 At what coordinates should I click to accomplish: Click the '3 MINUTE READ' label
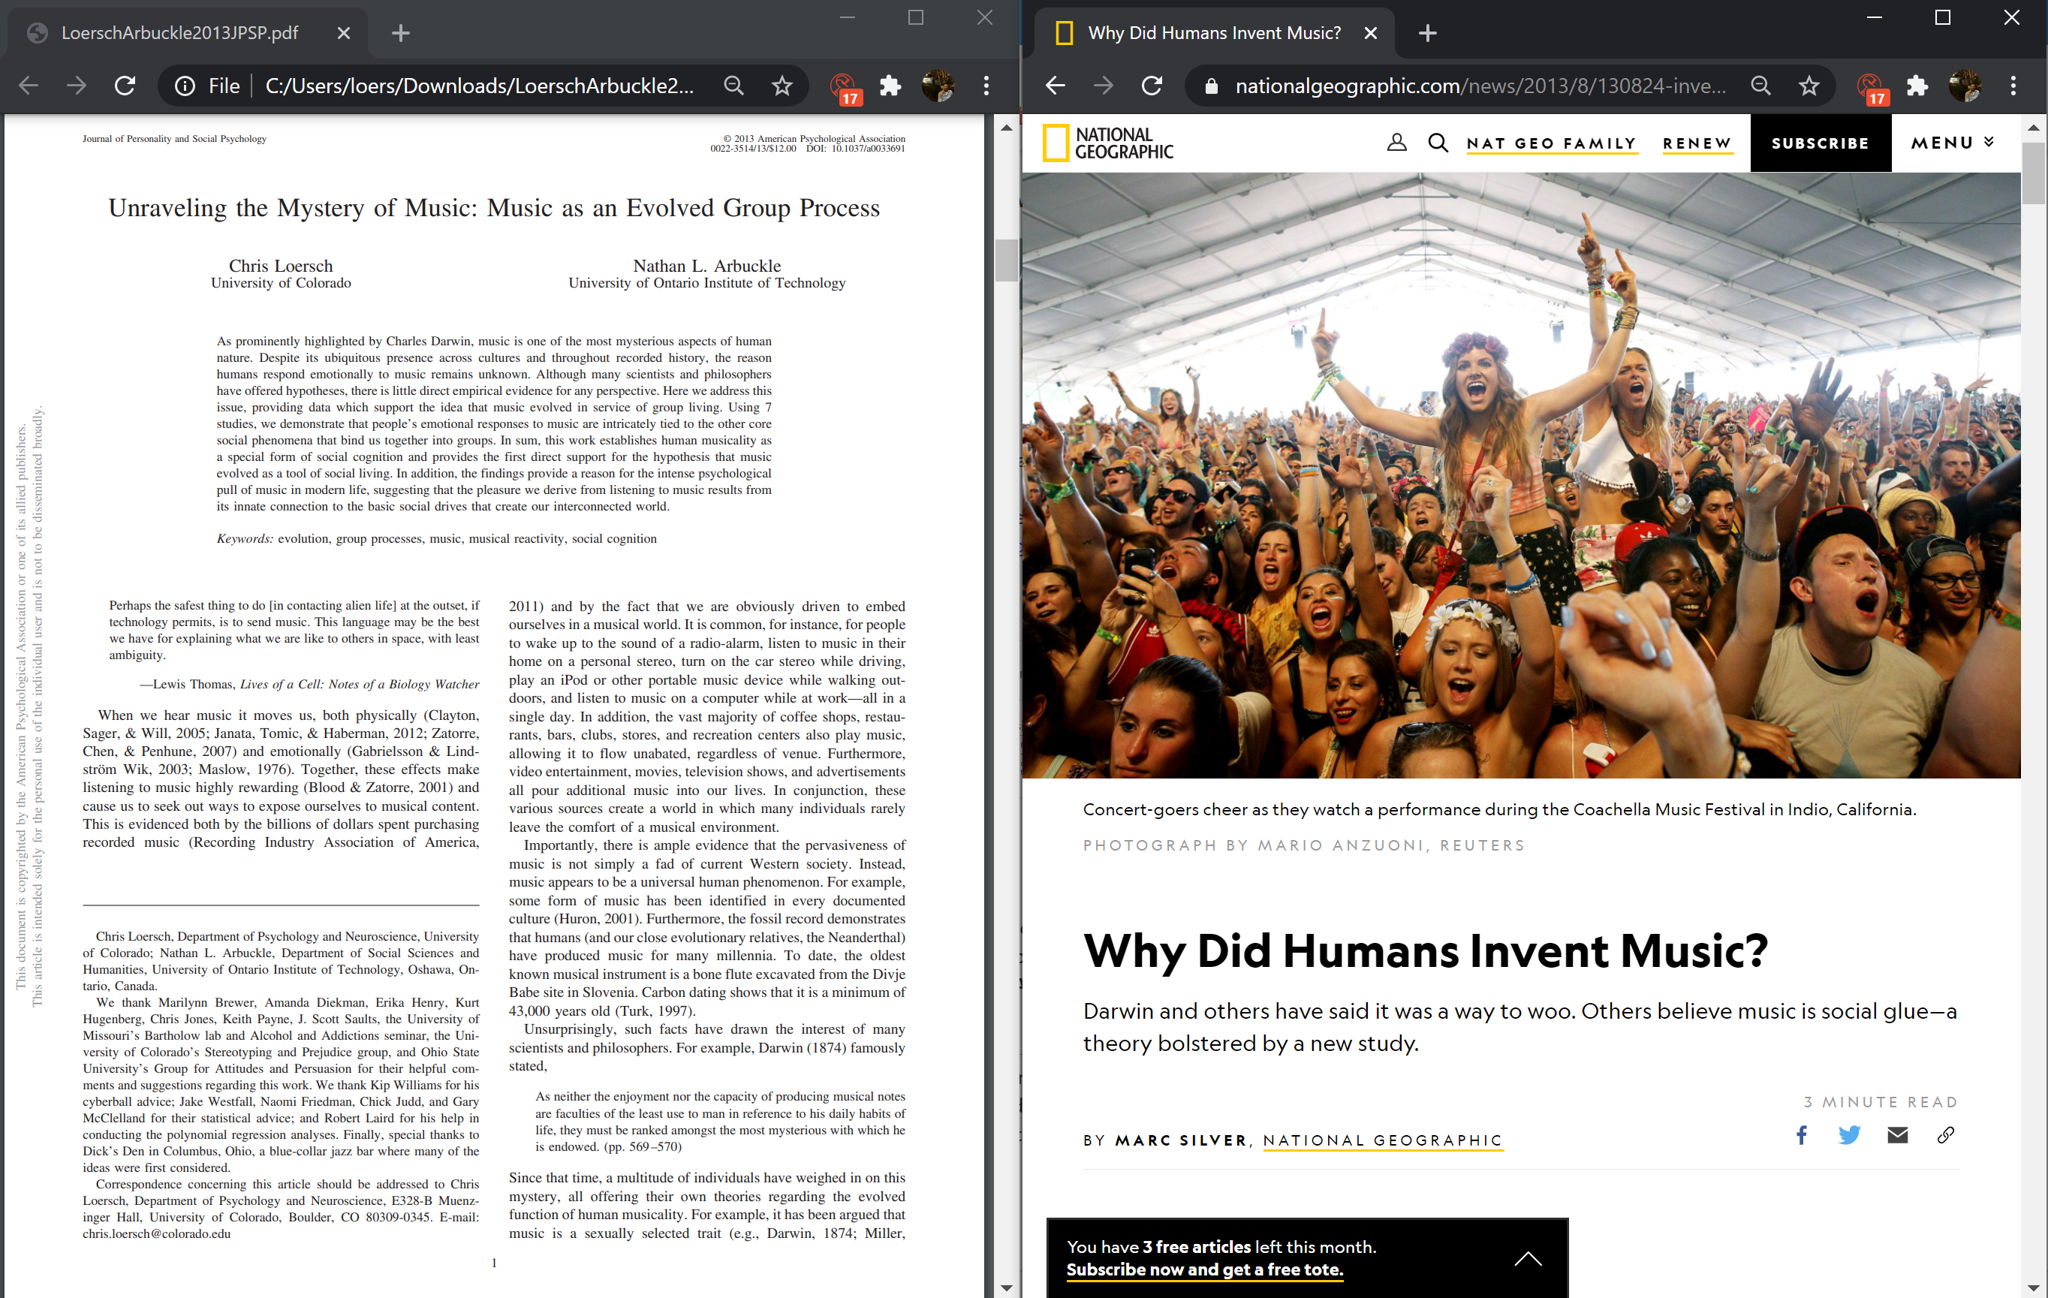point(1881,1102)
